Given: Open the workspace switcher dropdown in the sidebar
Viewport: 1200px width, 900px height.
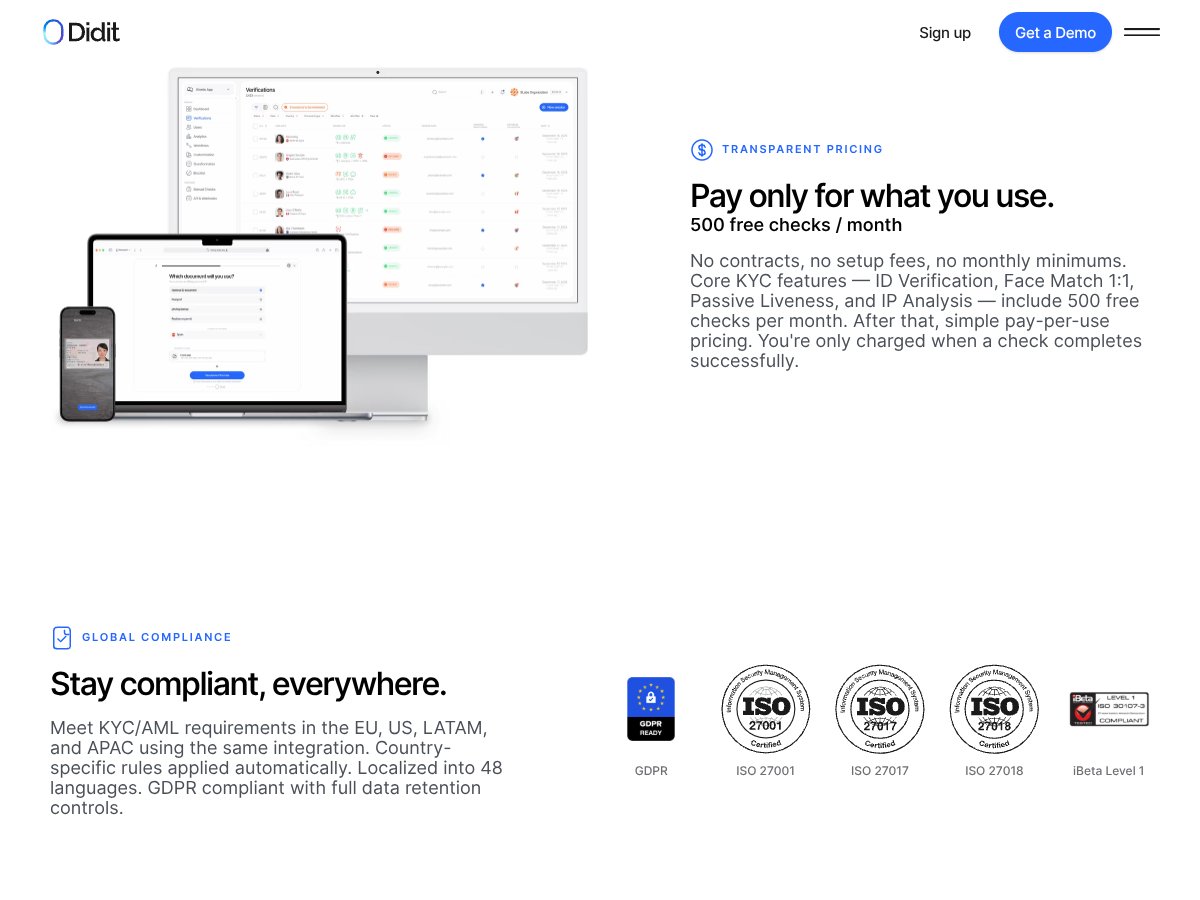Looking at the screenshot, I should 208,89.
